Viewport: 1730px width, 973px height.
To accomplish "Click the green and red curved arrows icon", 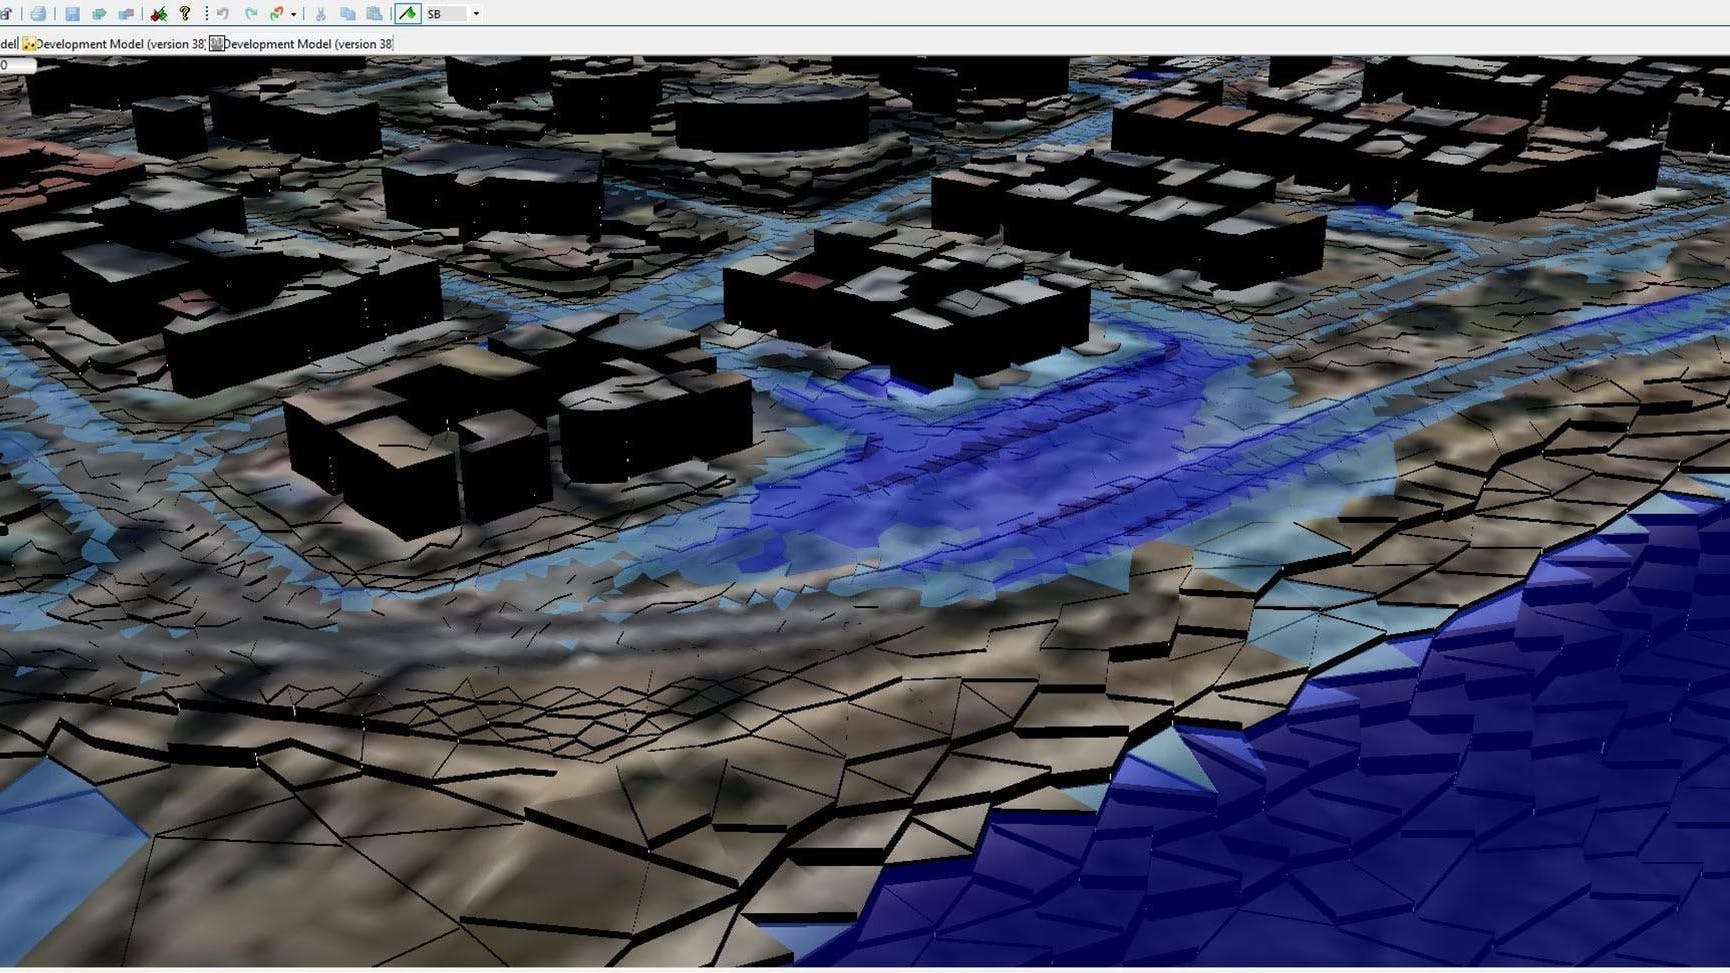I will (277, 14).
